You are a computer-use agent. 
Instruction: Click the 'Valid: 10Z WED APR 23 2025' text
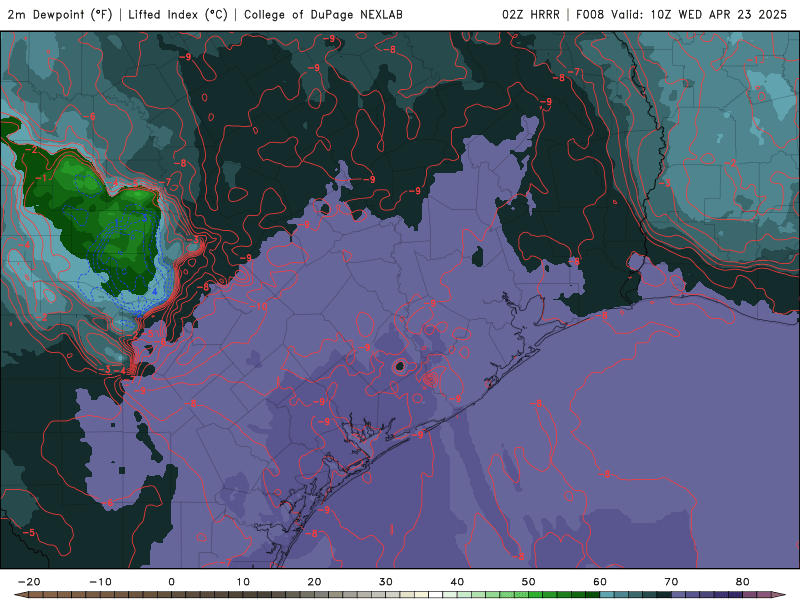click(699, 15)
